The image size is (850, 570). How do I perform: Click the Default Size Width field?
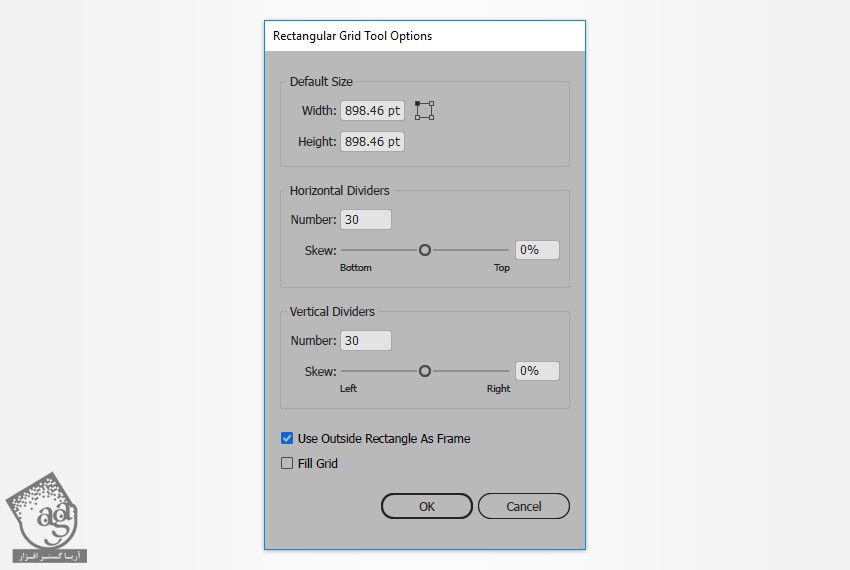coord(372,110)
